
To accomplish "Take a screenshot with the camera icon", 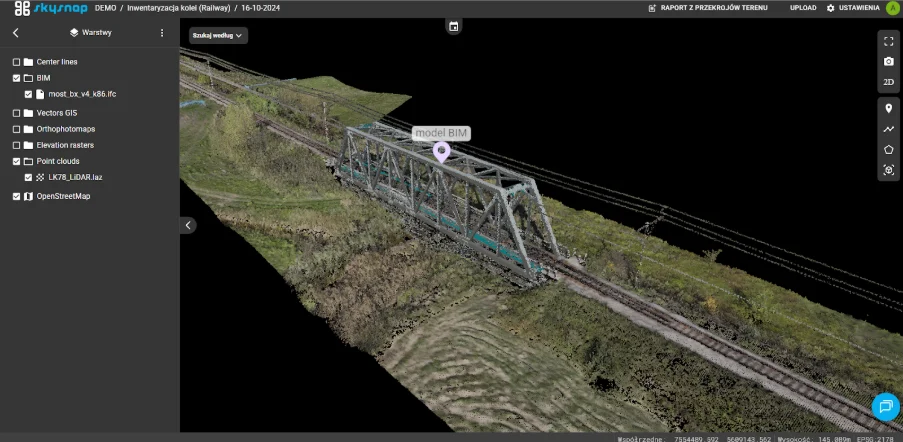I will (x=888, y=62).
